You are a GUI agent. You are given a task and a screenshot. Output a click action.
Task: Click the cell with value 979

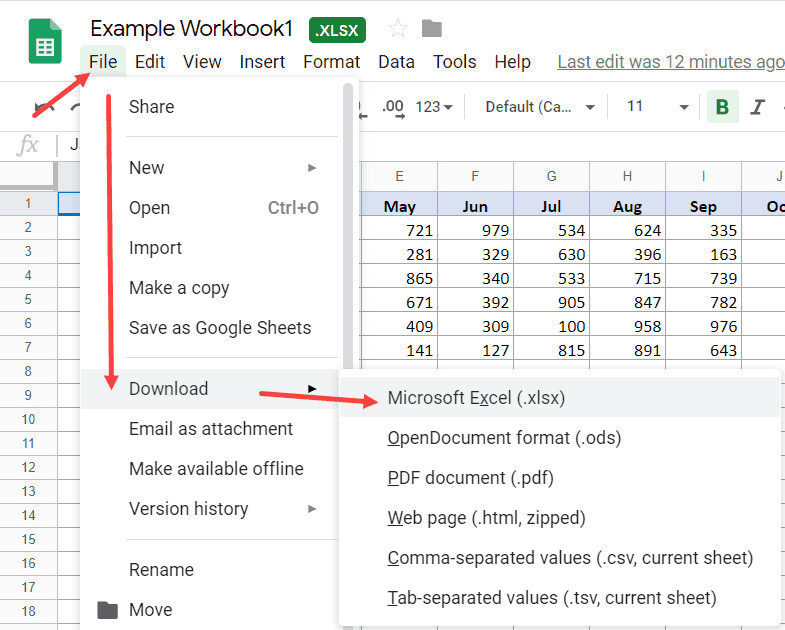point(475,230)
